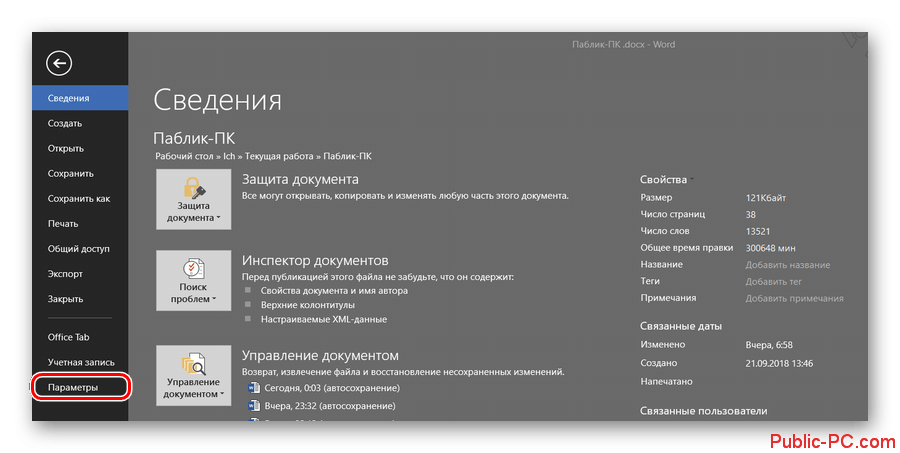Viewport: 900px width, 453px height.
Task: Click the word count value 13521
Action: coord(758,231)
